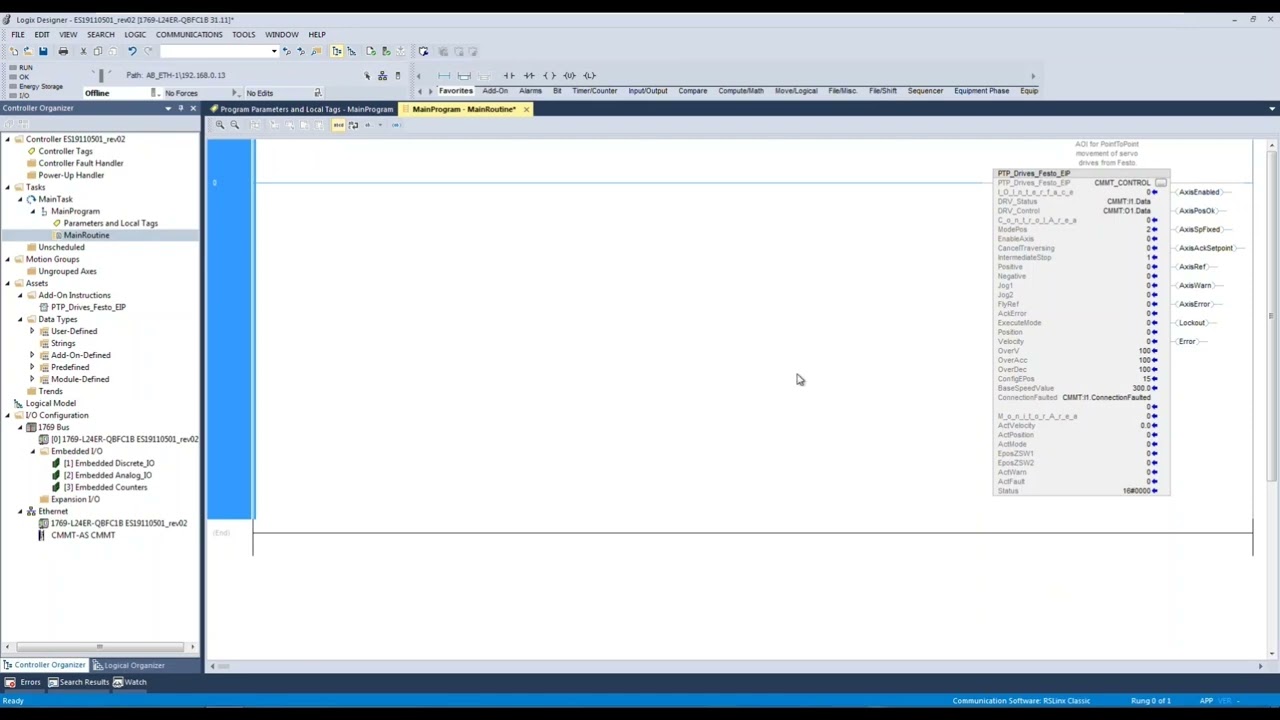The width and height of the screenshot is (1280, 720).
Task: Collapse the MainTask node
Action: 20,199
